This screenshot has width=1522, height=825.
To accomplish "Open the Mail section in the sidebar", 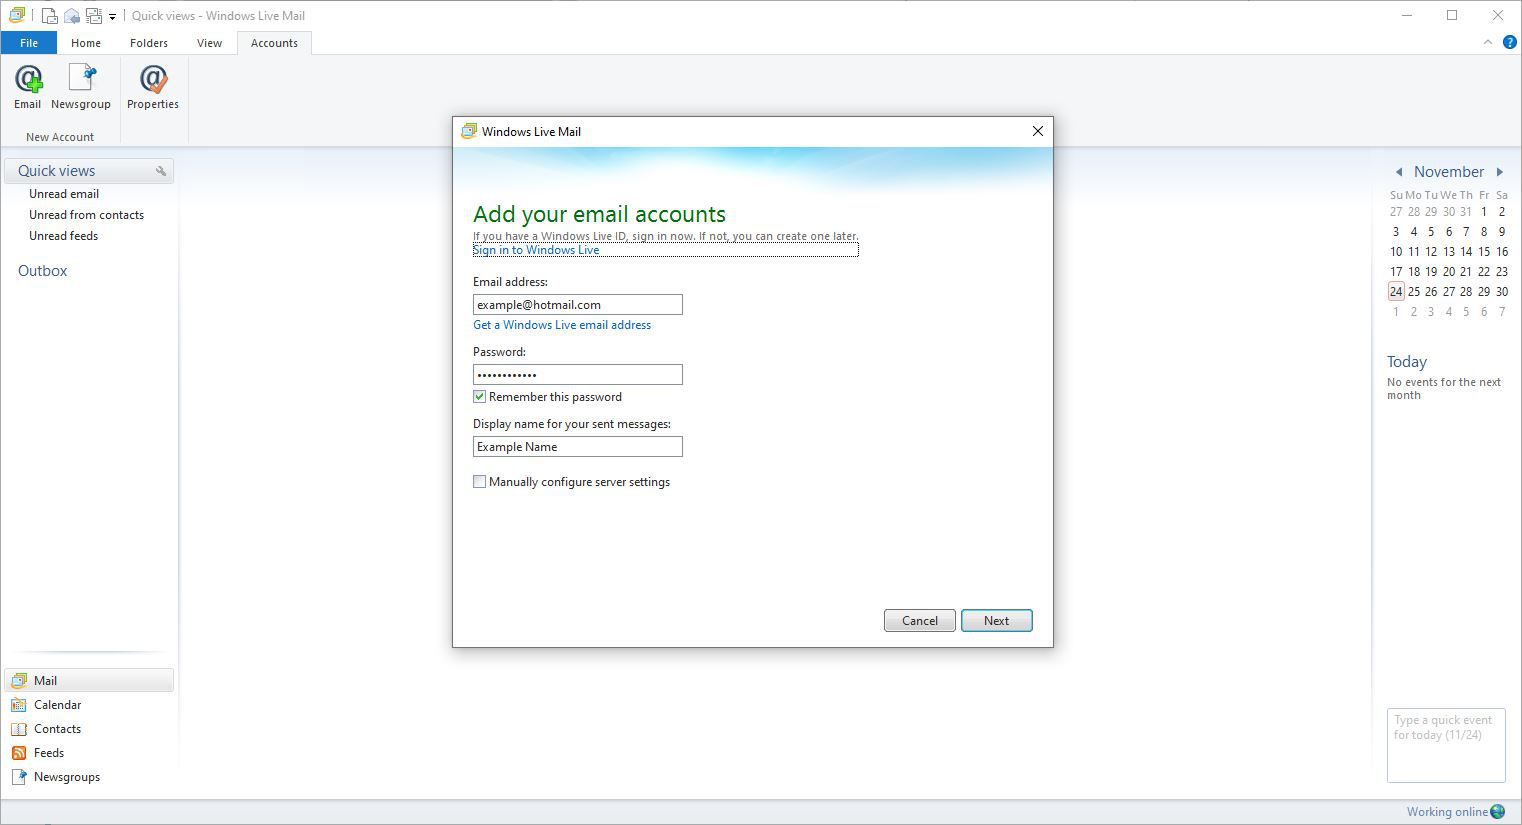I will pyautogui.click(x=89, y=680).
